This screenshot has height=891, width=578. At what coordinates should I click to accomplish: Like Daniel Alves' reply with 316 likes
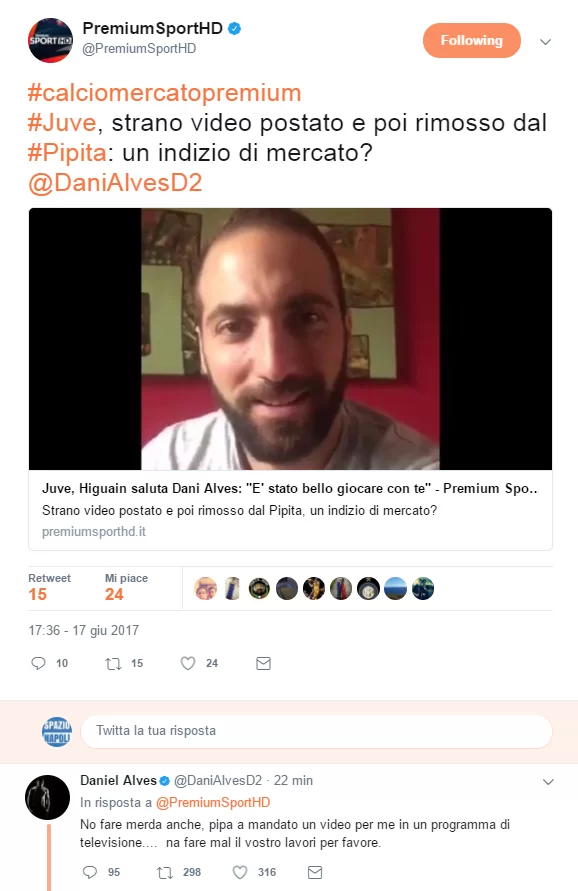(240, 872)
